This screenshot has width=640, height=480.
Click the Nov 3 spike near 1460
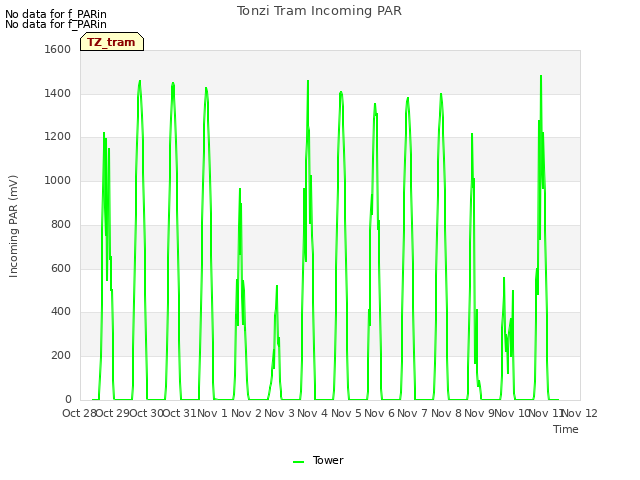308,81
